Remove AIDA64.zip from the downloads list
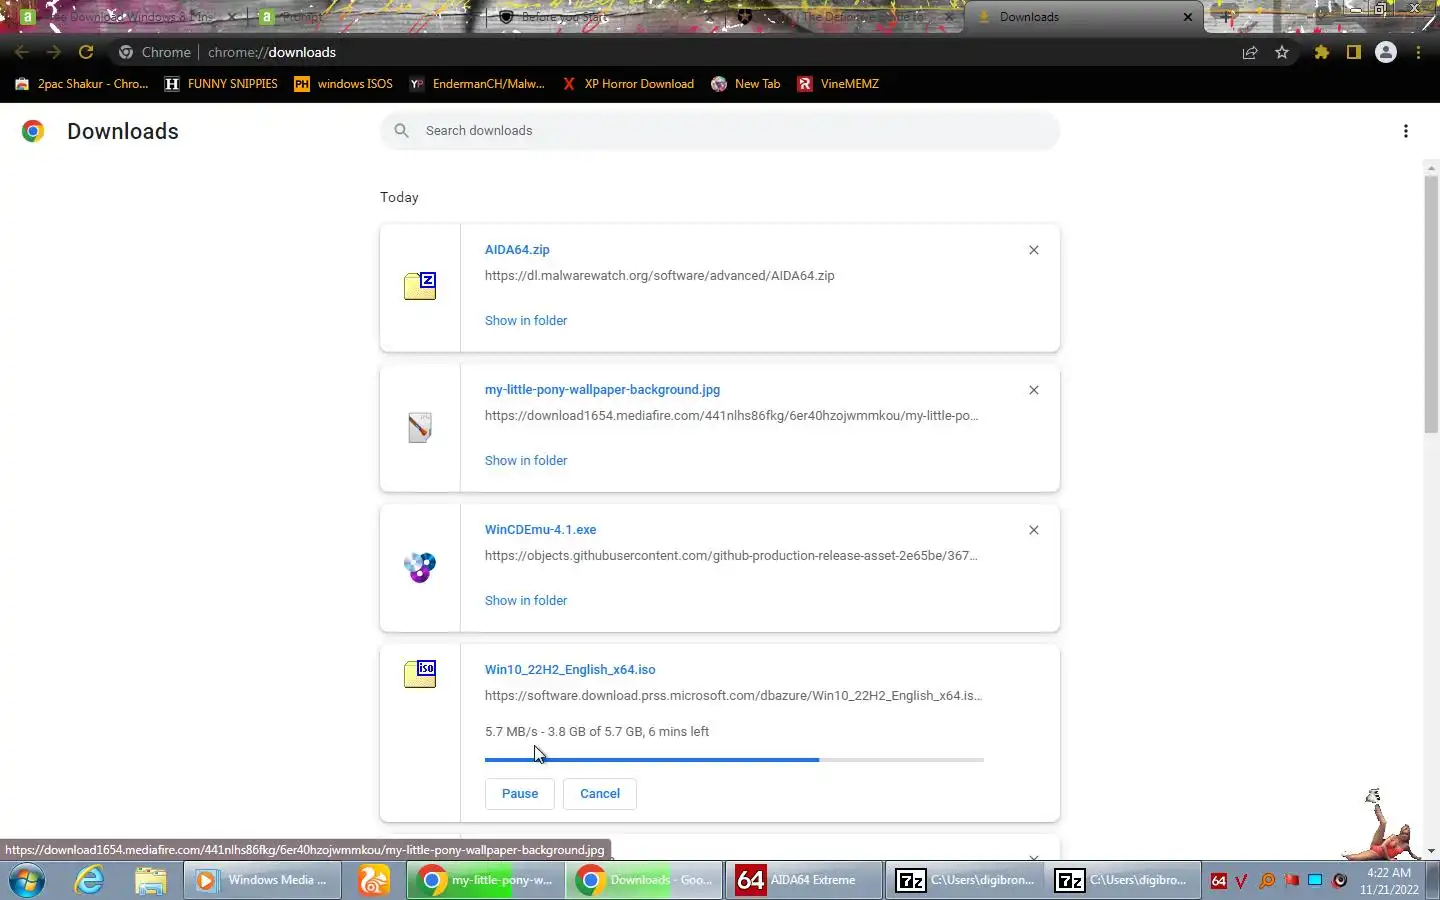The height and width of the screenshot is (900, 1440). pyautogui.click(x=1034, y=250)
